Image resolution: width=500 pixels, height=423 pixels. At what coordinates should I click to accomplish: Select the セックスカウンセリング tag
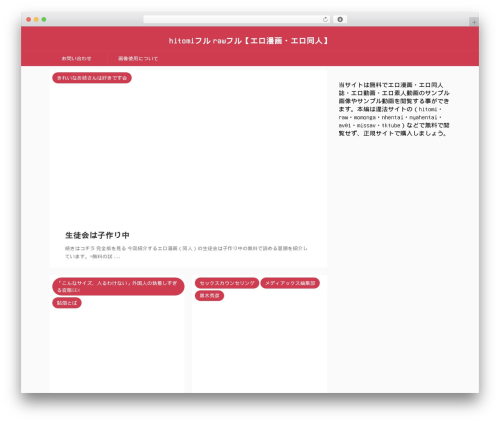227,283
